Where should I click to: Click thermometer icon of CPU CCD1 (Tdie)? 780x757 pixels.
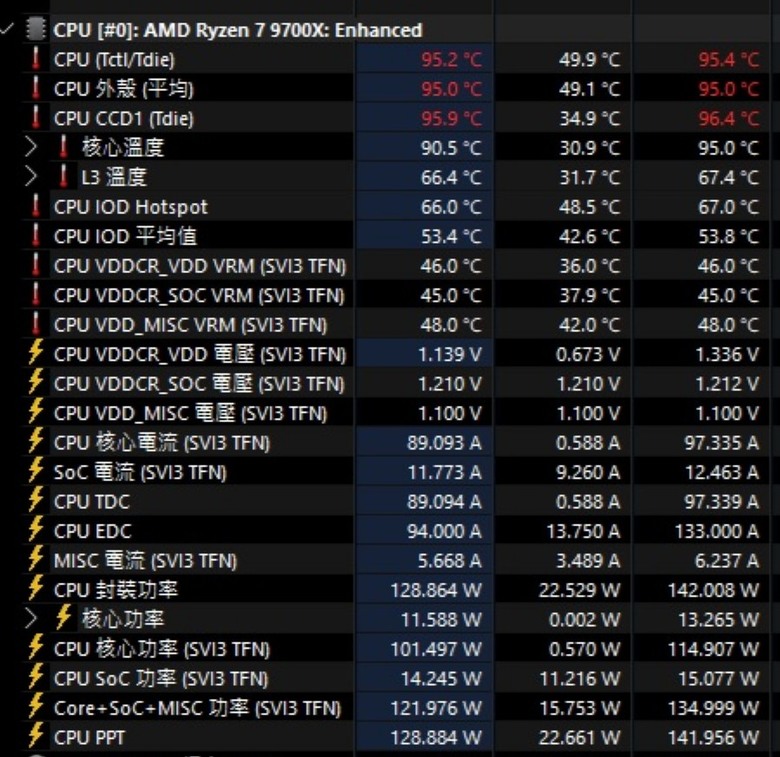pyautogui.click(x=35, y=117)
